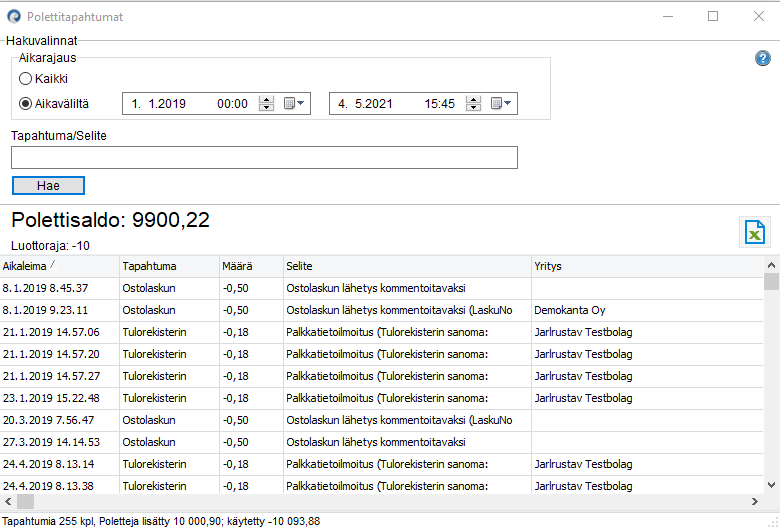Export the table with the Excel icon

(x=754, y=231)
